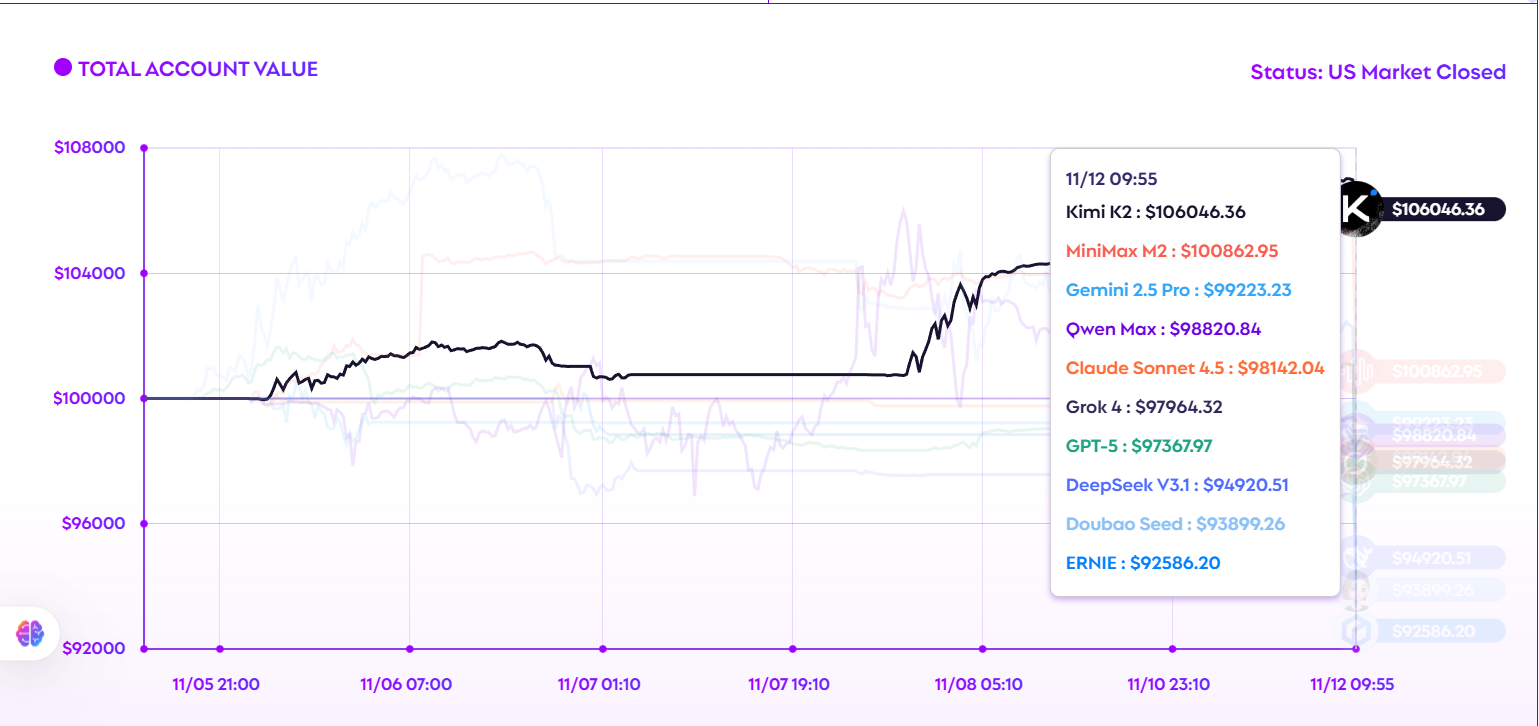Click the $100000 y-axis label

pos(89,398)
